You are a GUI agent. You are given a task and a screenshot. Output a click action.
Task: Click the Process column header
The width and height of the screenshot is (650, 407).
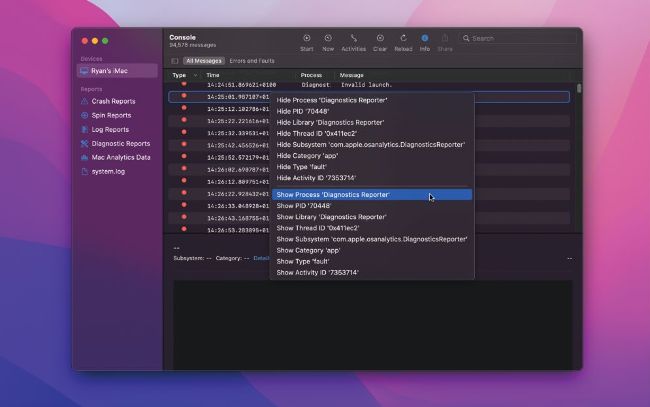pos(311,75)
